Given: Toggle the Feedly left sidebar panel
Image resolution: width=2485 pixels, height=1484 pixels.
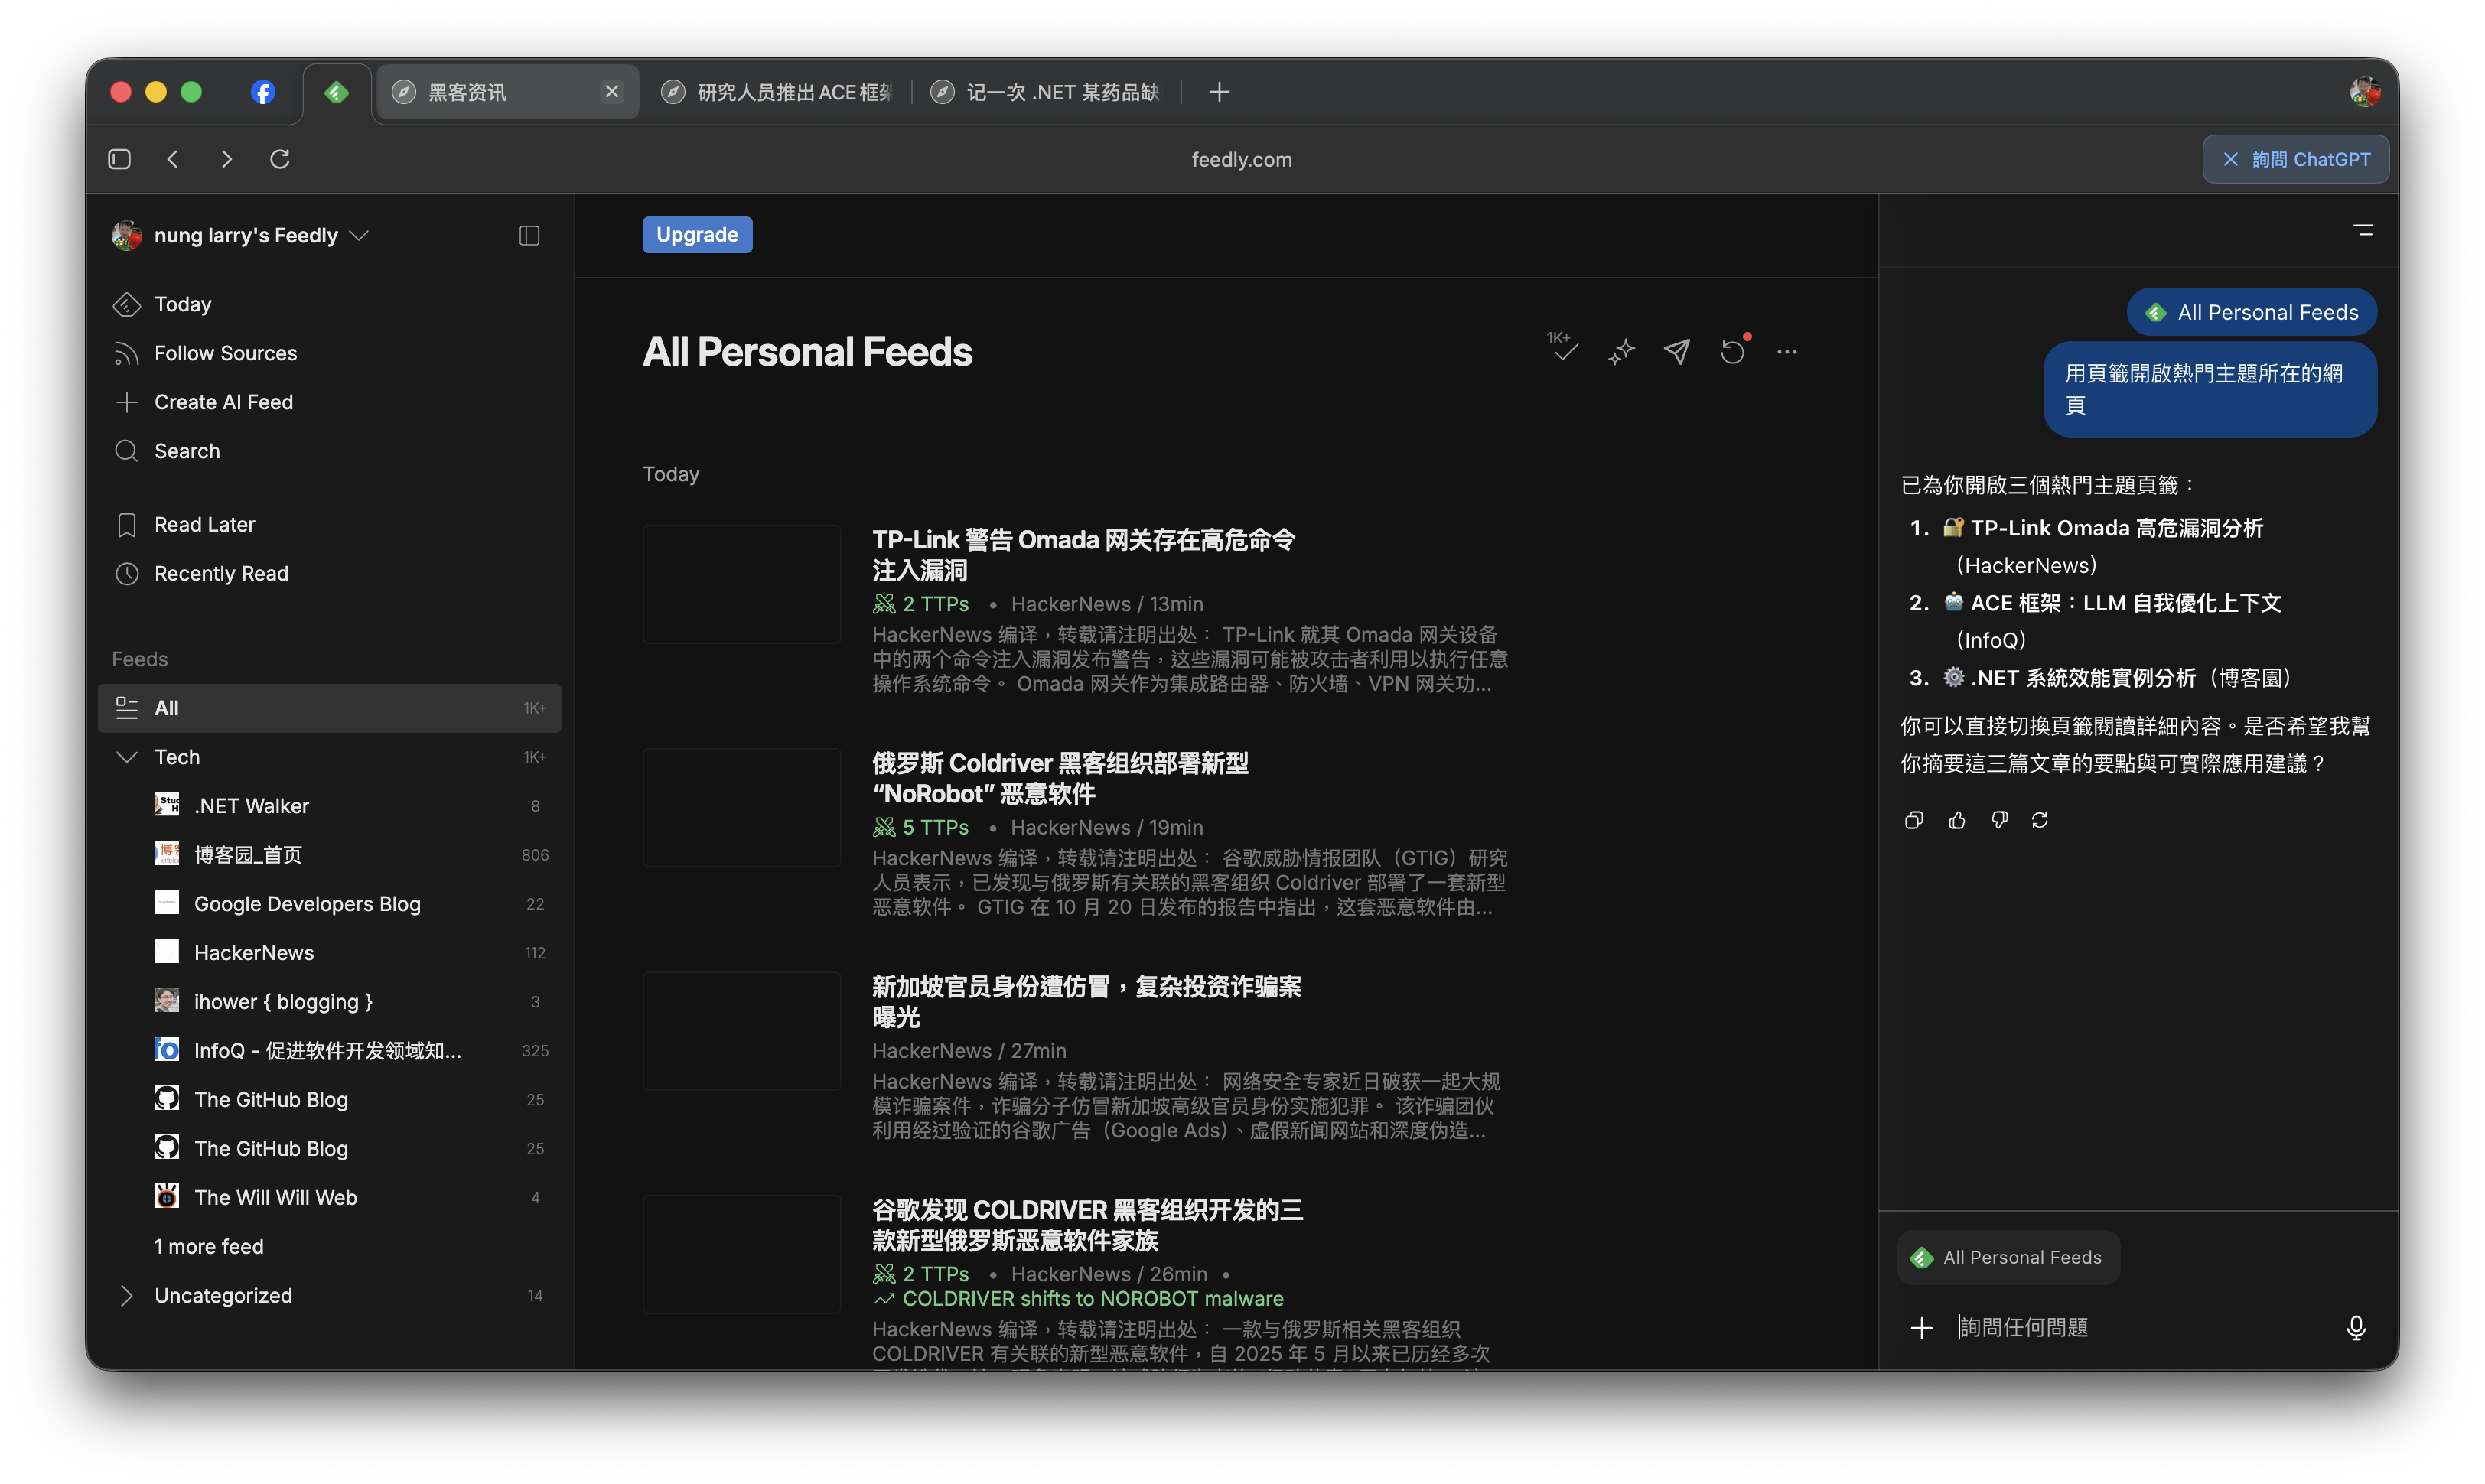Looking at the screenshot, I should point(529,235).
